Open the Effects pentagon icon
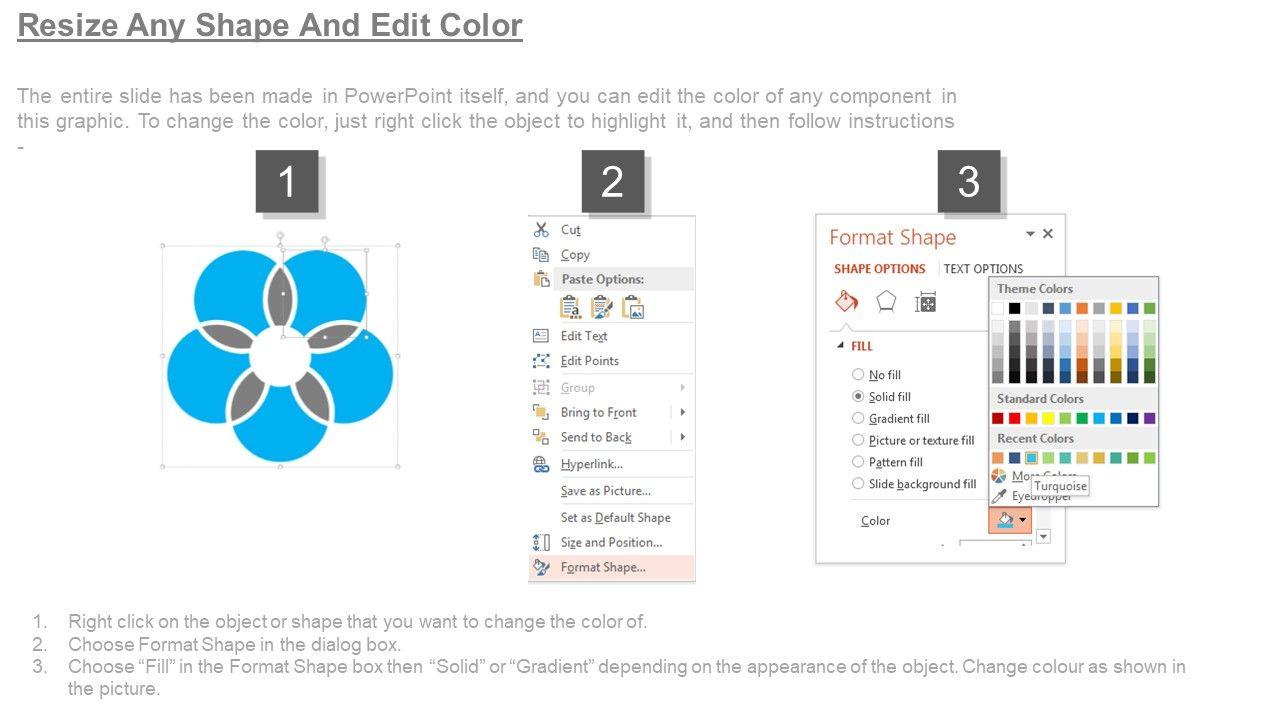Image resolution: width=1280 pixels, height=720 pixels. tap(886, 301)
